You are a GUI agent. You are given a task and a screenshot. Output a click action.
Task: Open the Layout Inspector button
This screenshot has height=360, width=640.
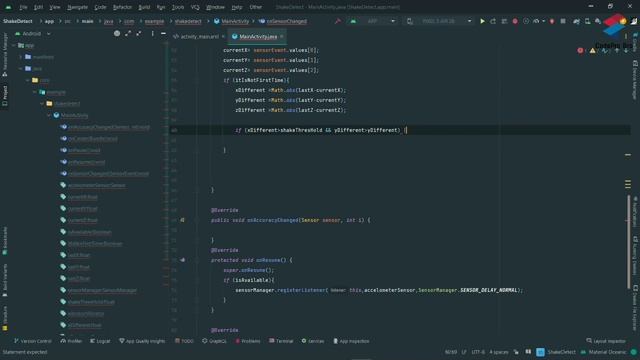pyautogui.click(x=606, y=341)
